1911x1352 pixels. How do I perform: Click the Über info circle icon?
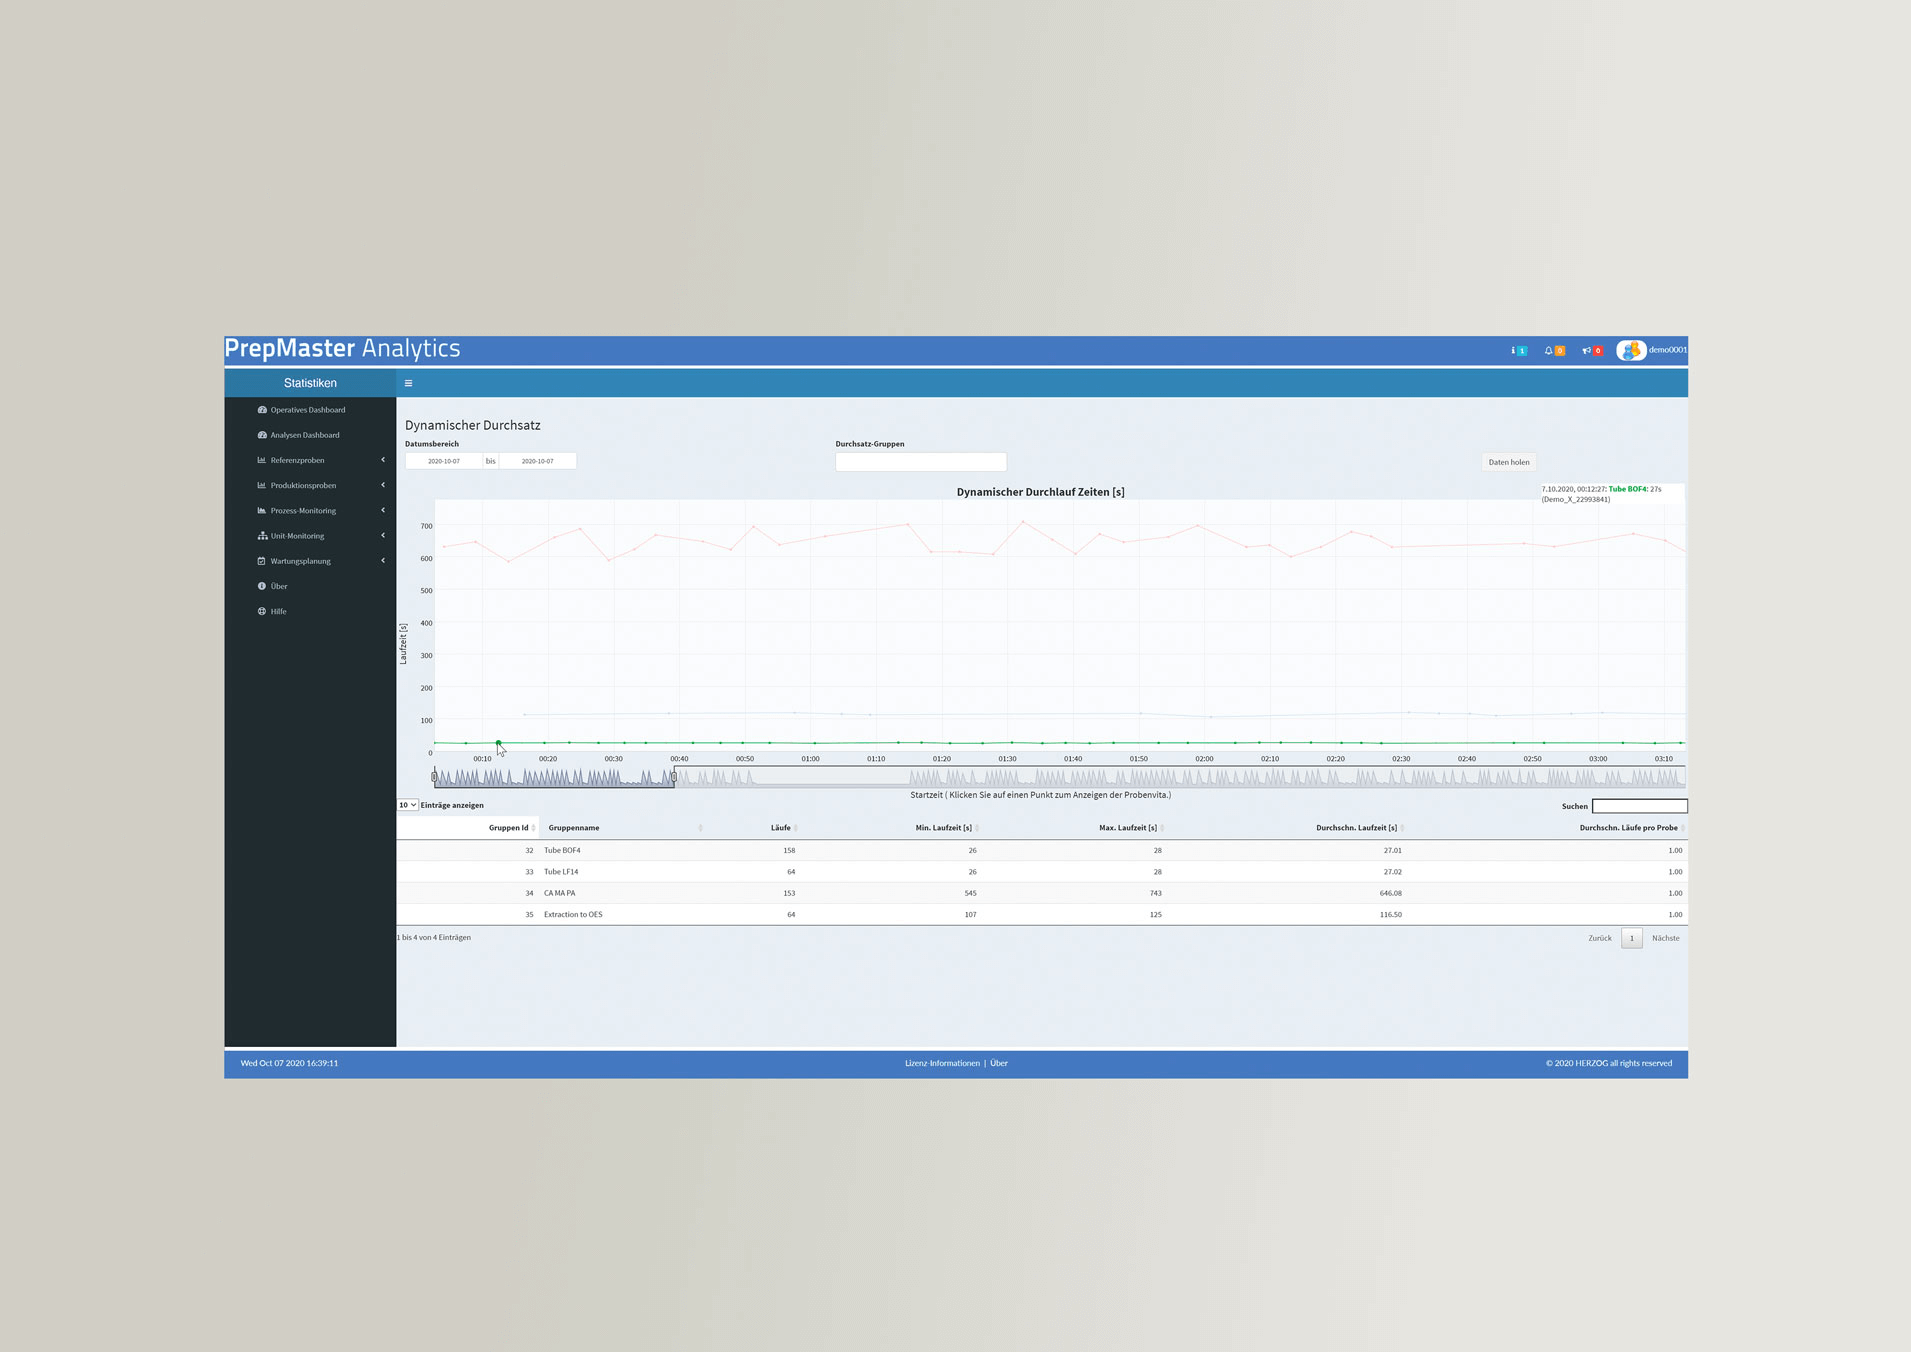coord(262,586)
